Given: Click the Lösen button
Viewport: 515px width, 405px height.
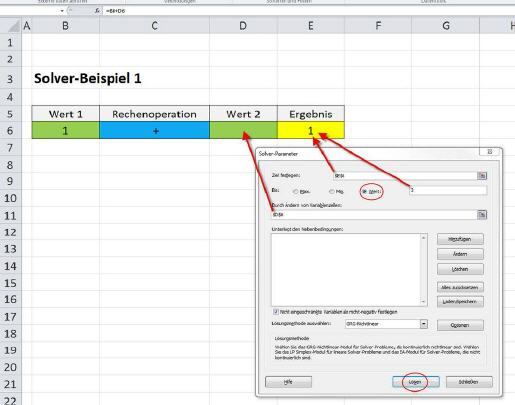Looking at the screenshot, I should click(415, 382).
